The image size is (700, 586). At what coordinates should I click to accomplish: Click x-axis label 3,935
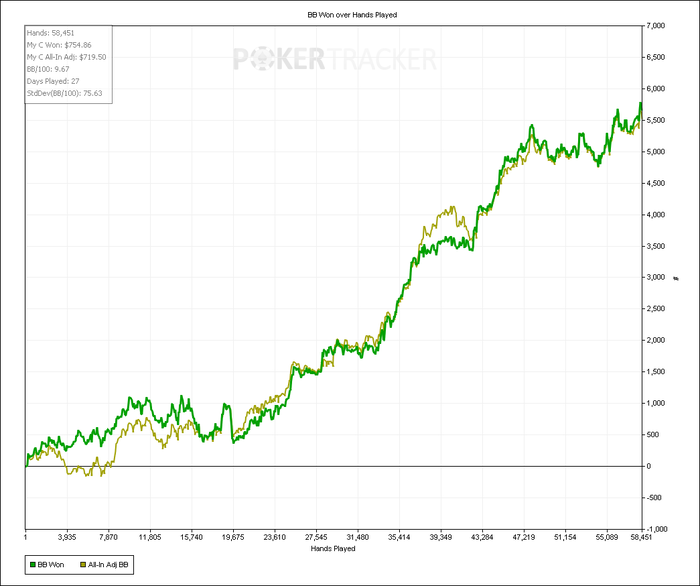point(67,537)
